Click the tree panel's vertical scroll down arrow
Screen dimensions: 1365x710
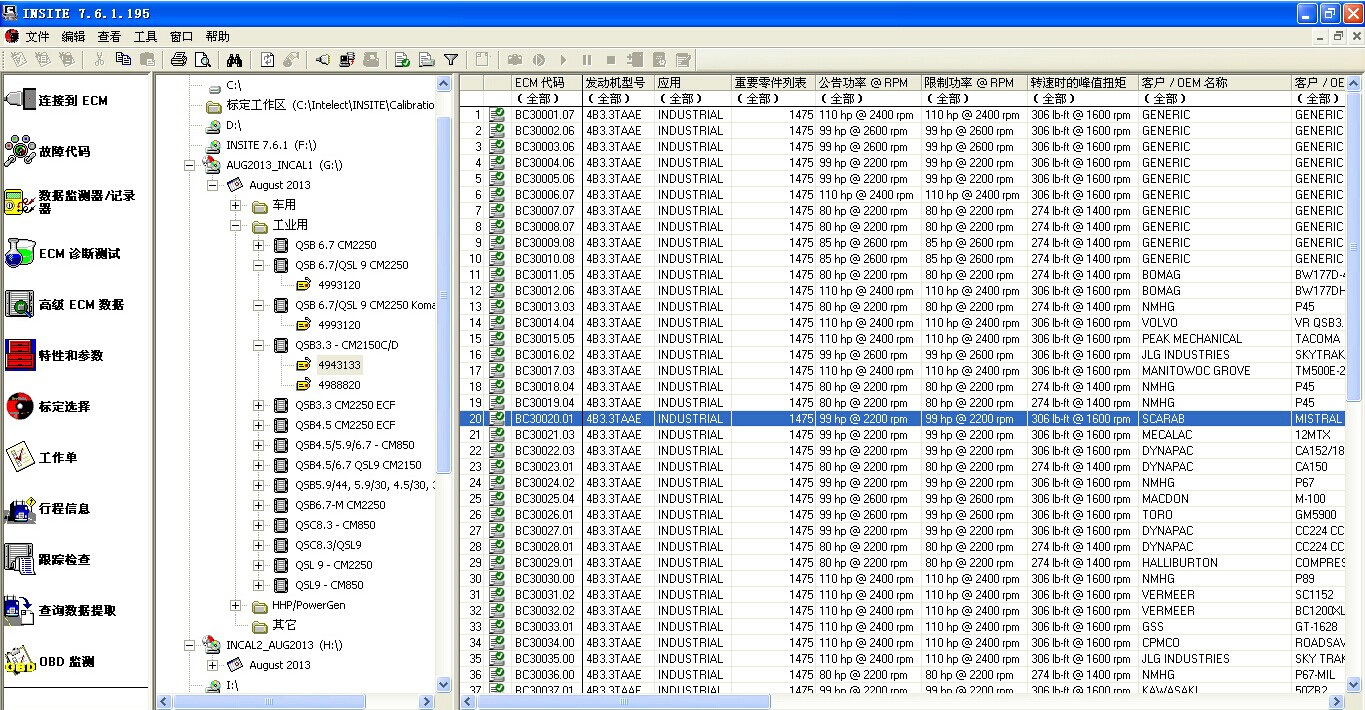445,685
